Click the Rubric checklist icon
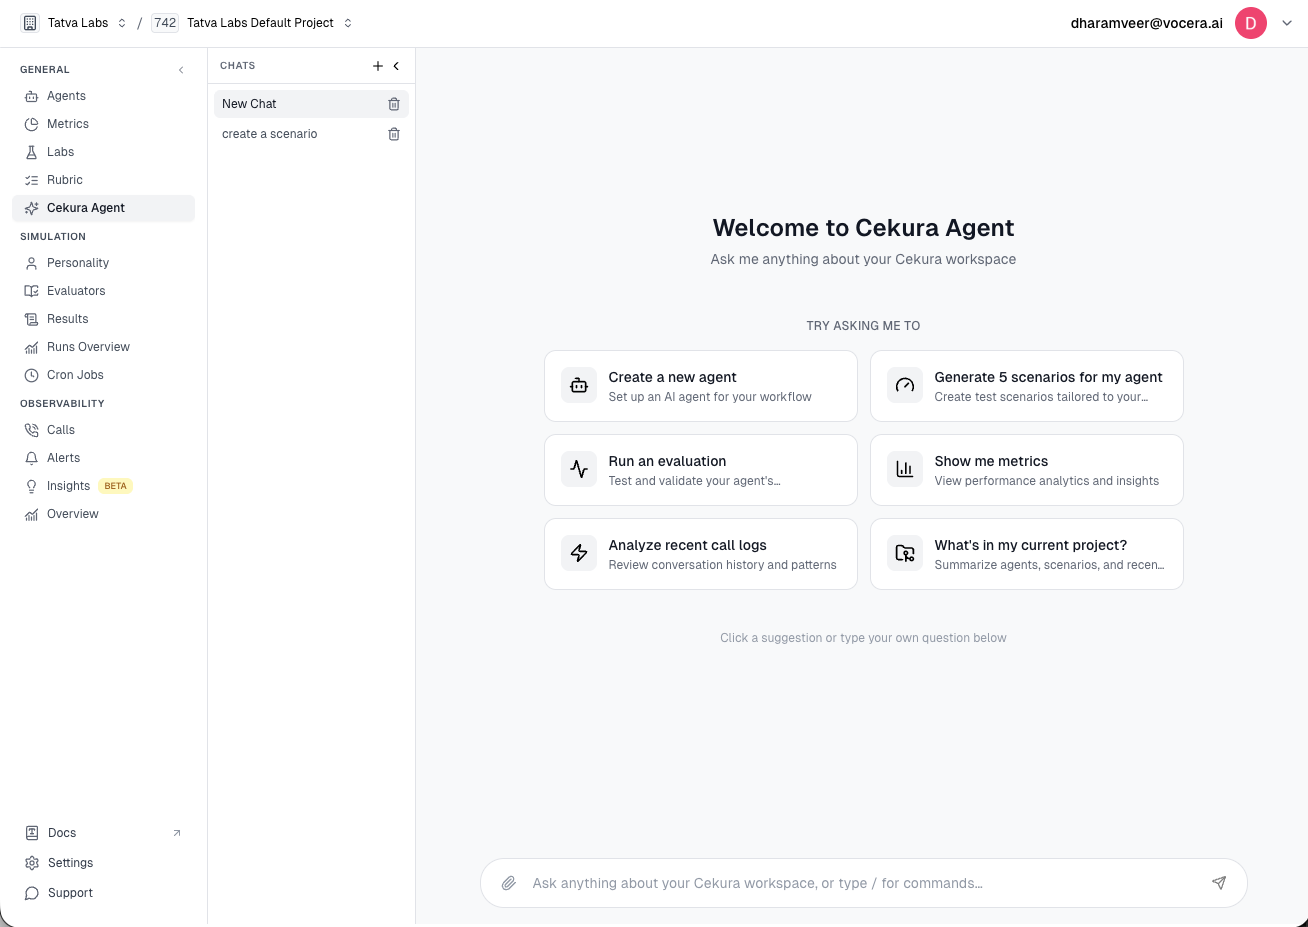1308x927 pixels. pyautogui.click(x=32, y=180)
